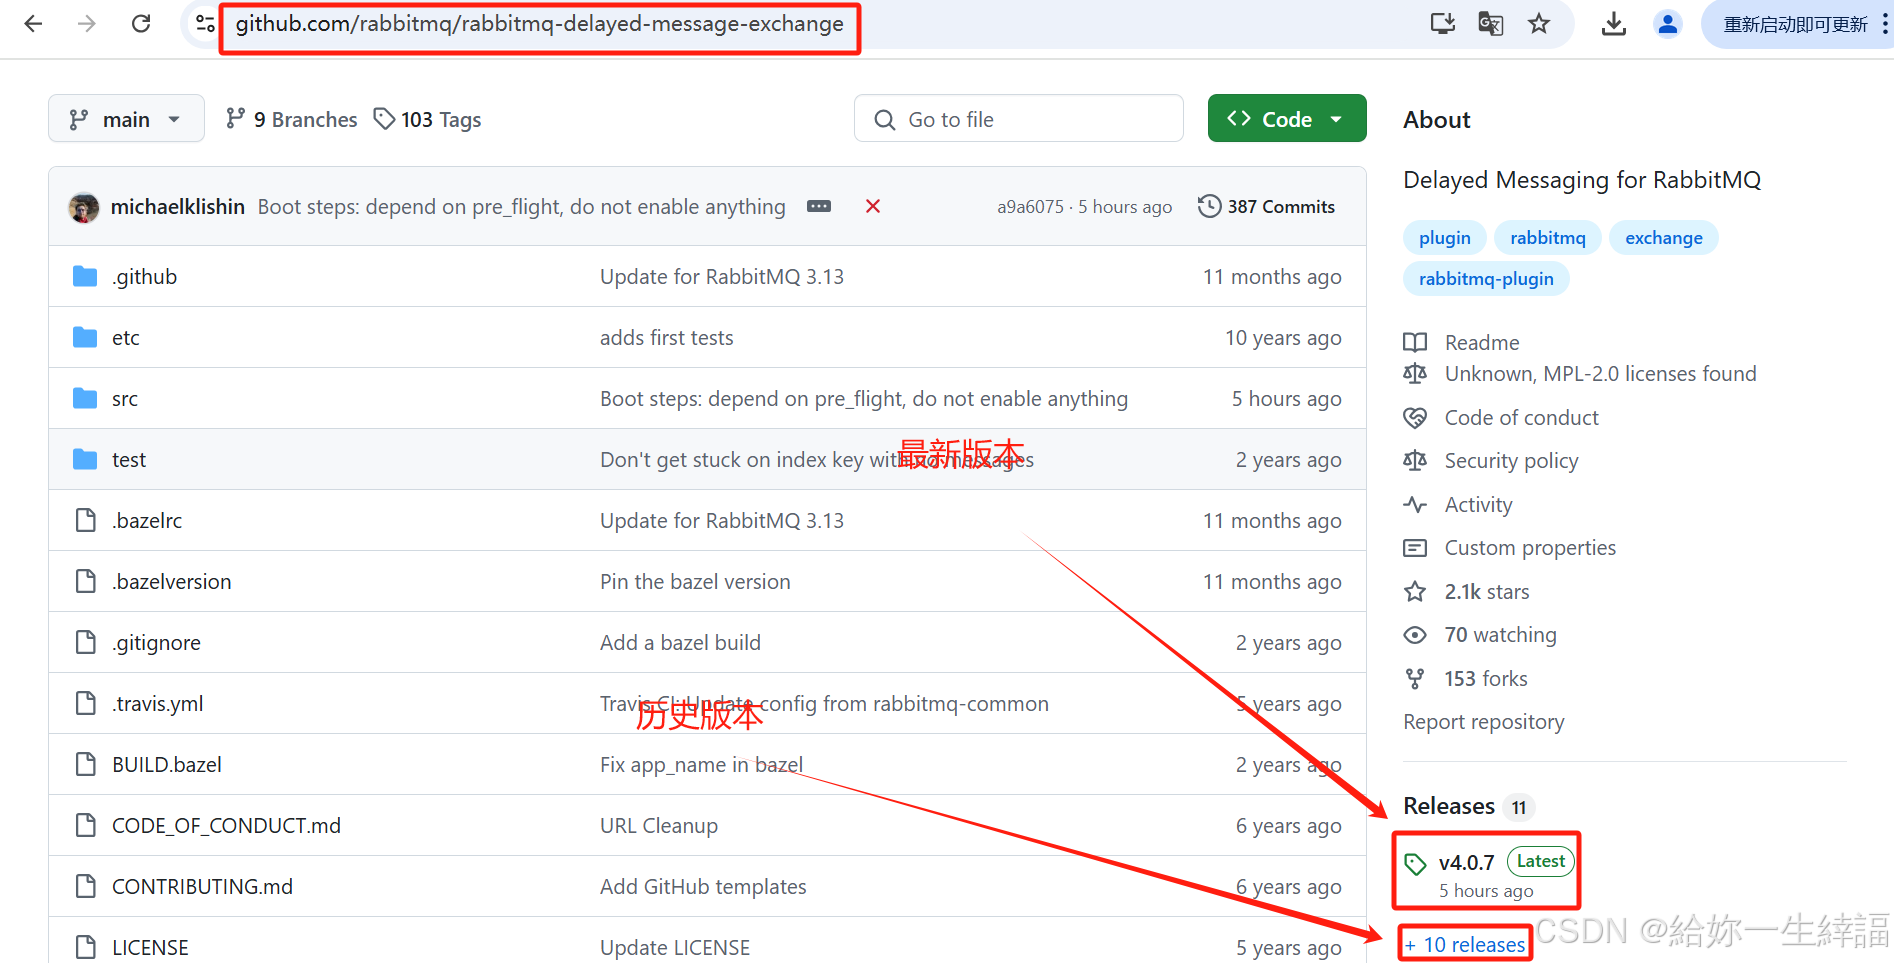Open the main branch dropdown
The image size is (1894, 963).
[126, 119]
